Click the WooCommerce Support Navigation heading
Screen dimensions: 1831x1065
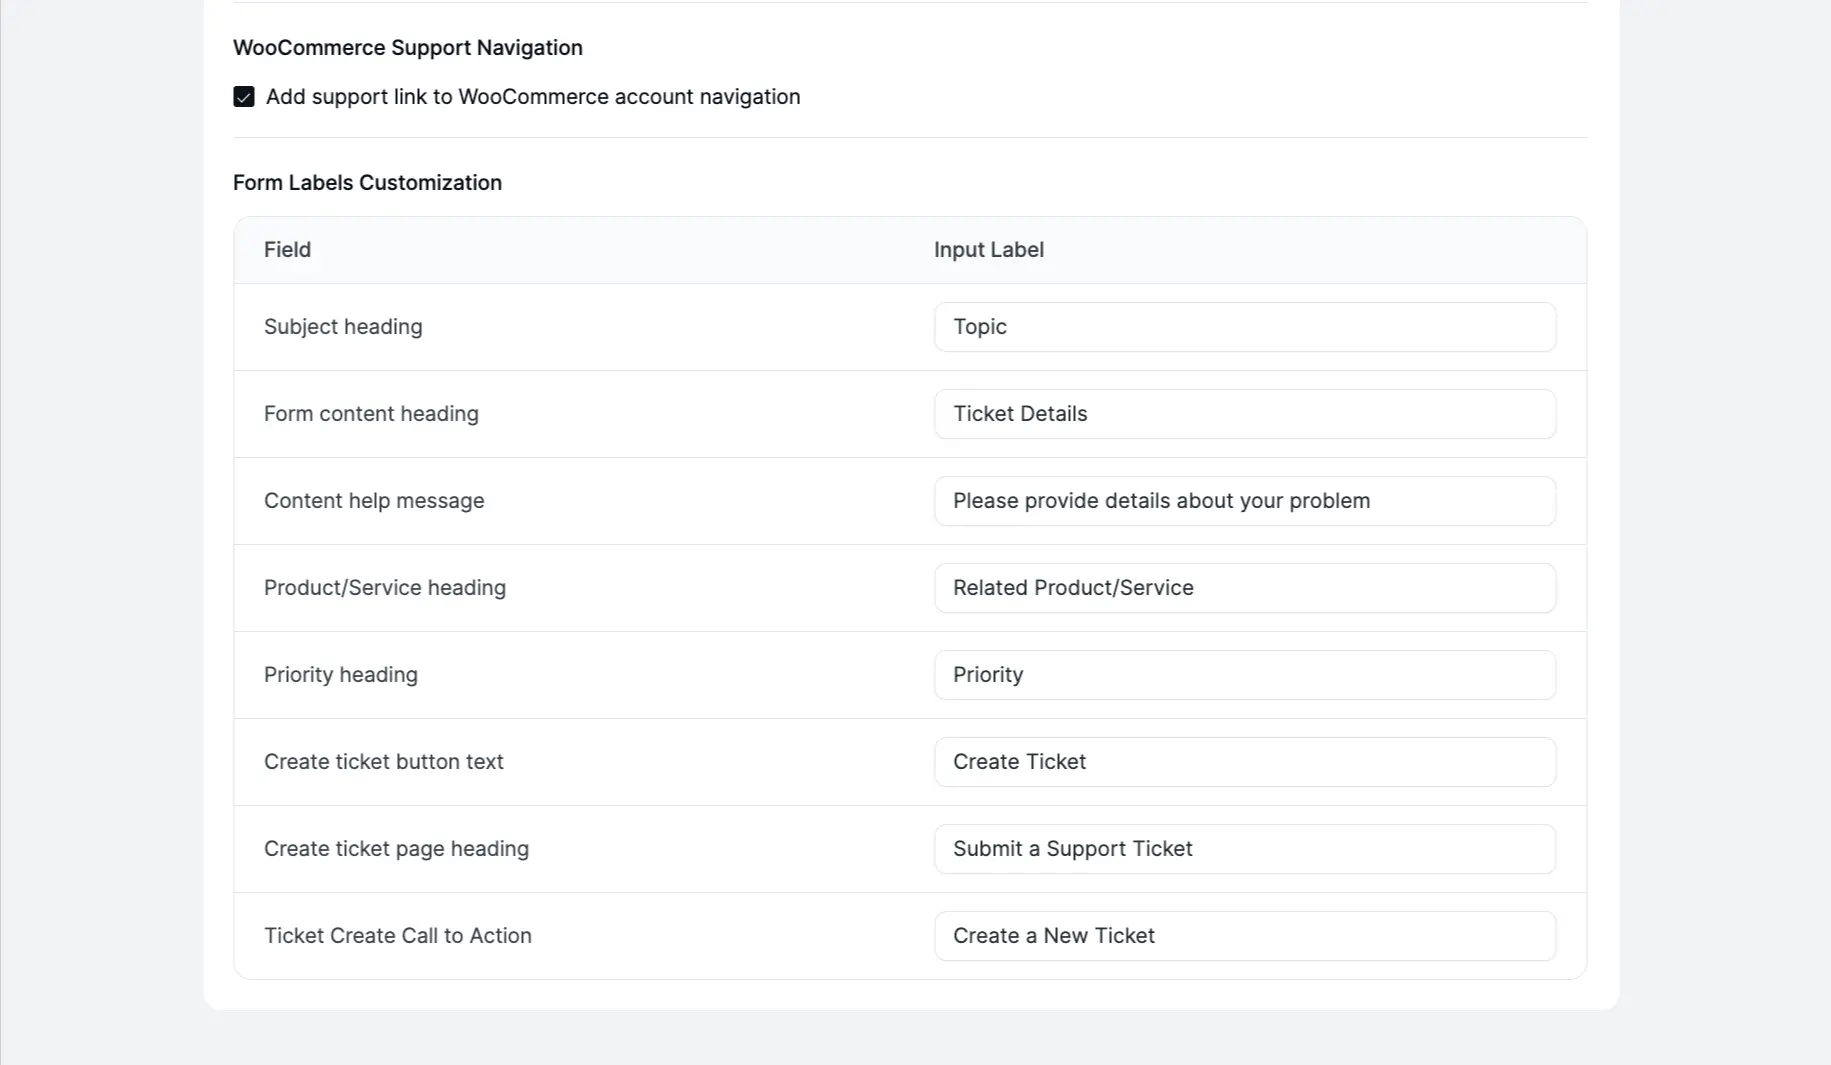coord(407,47)
